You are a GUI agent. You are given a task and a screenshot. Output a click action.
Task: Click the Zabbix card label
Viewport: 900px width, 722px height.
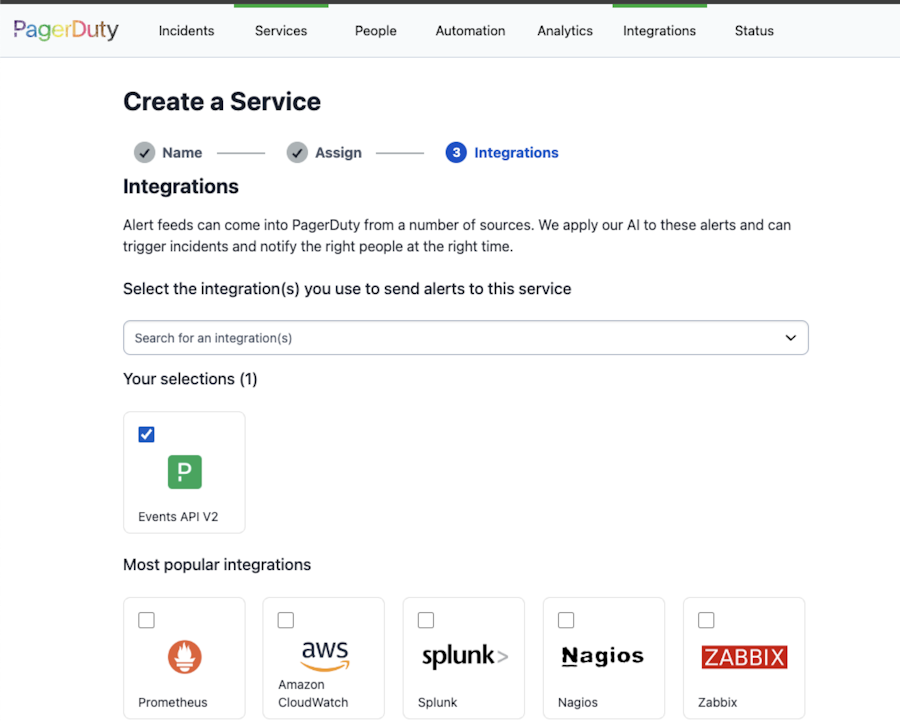[x=717, y=702]
